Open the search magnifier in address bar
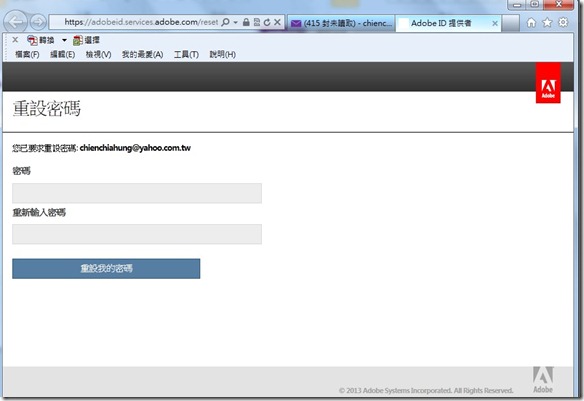Viewport: 584px width, 401px height. point(225,22)
